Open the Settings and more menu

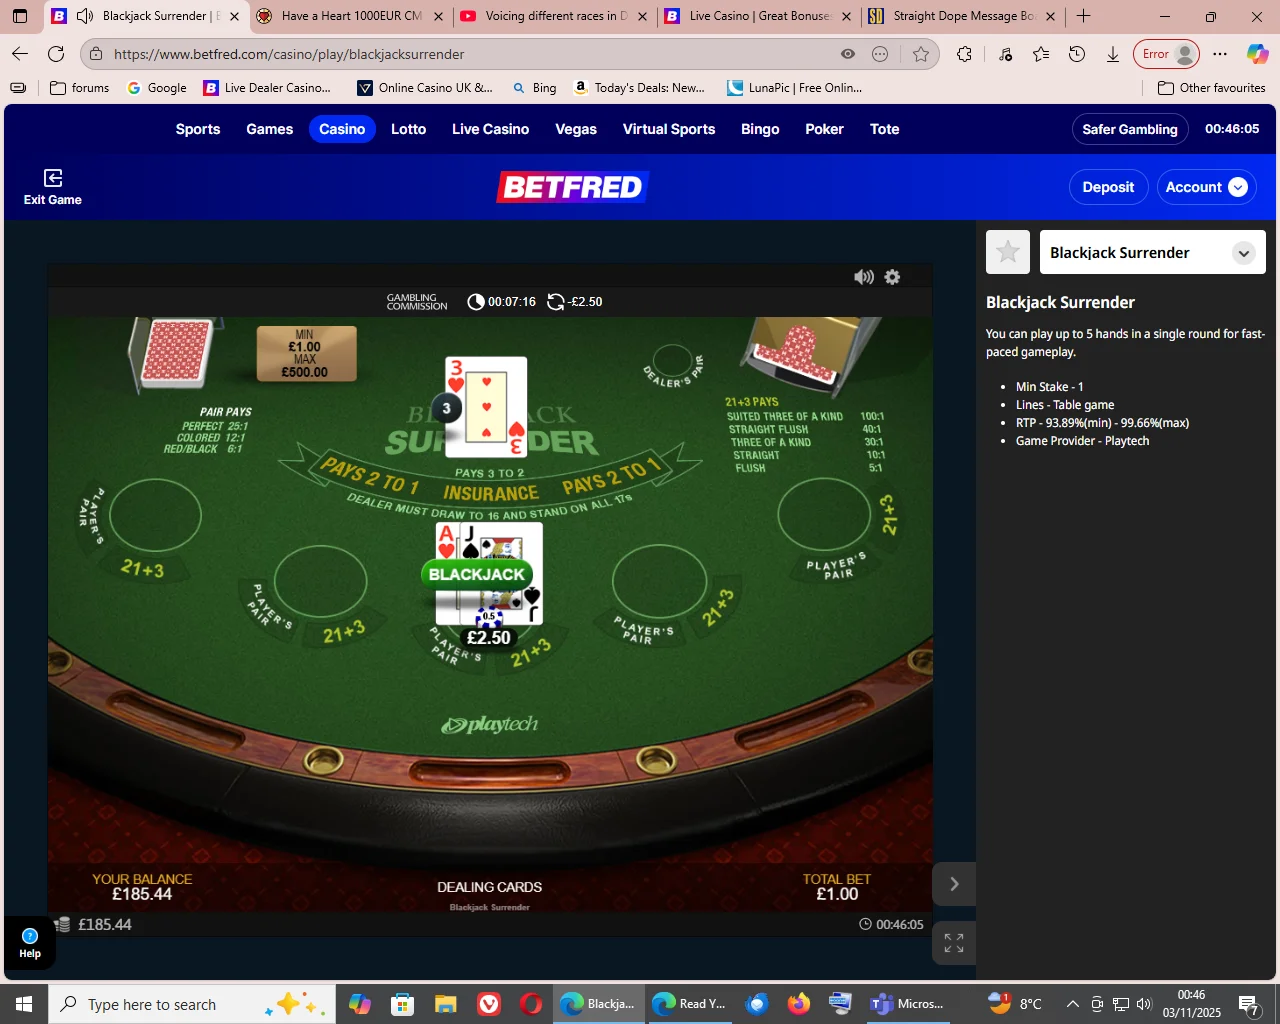tap(1220, 54)
